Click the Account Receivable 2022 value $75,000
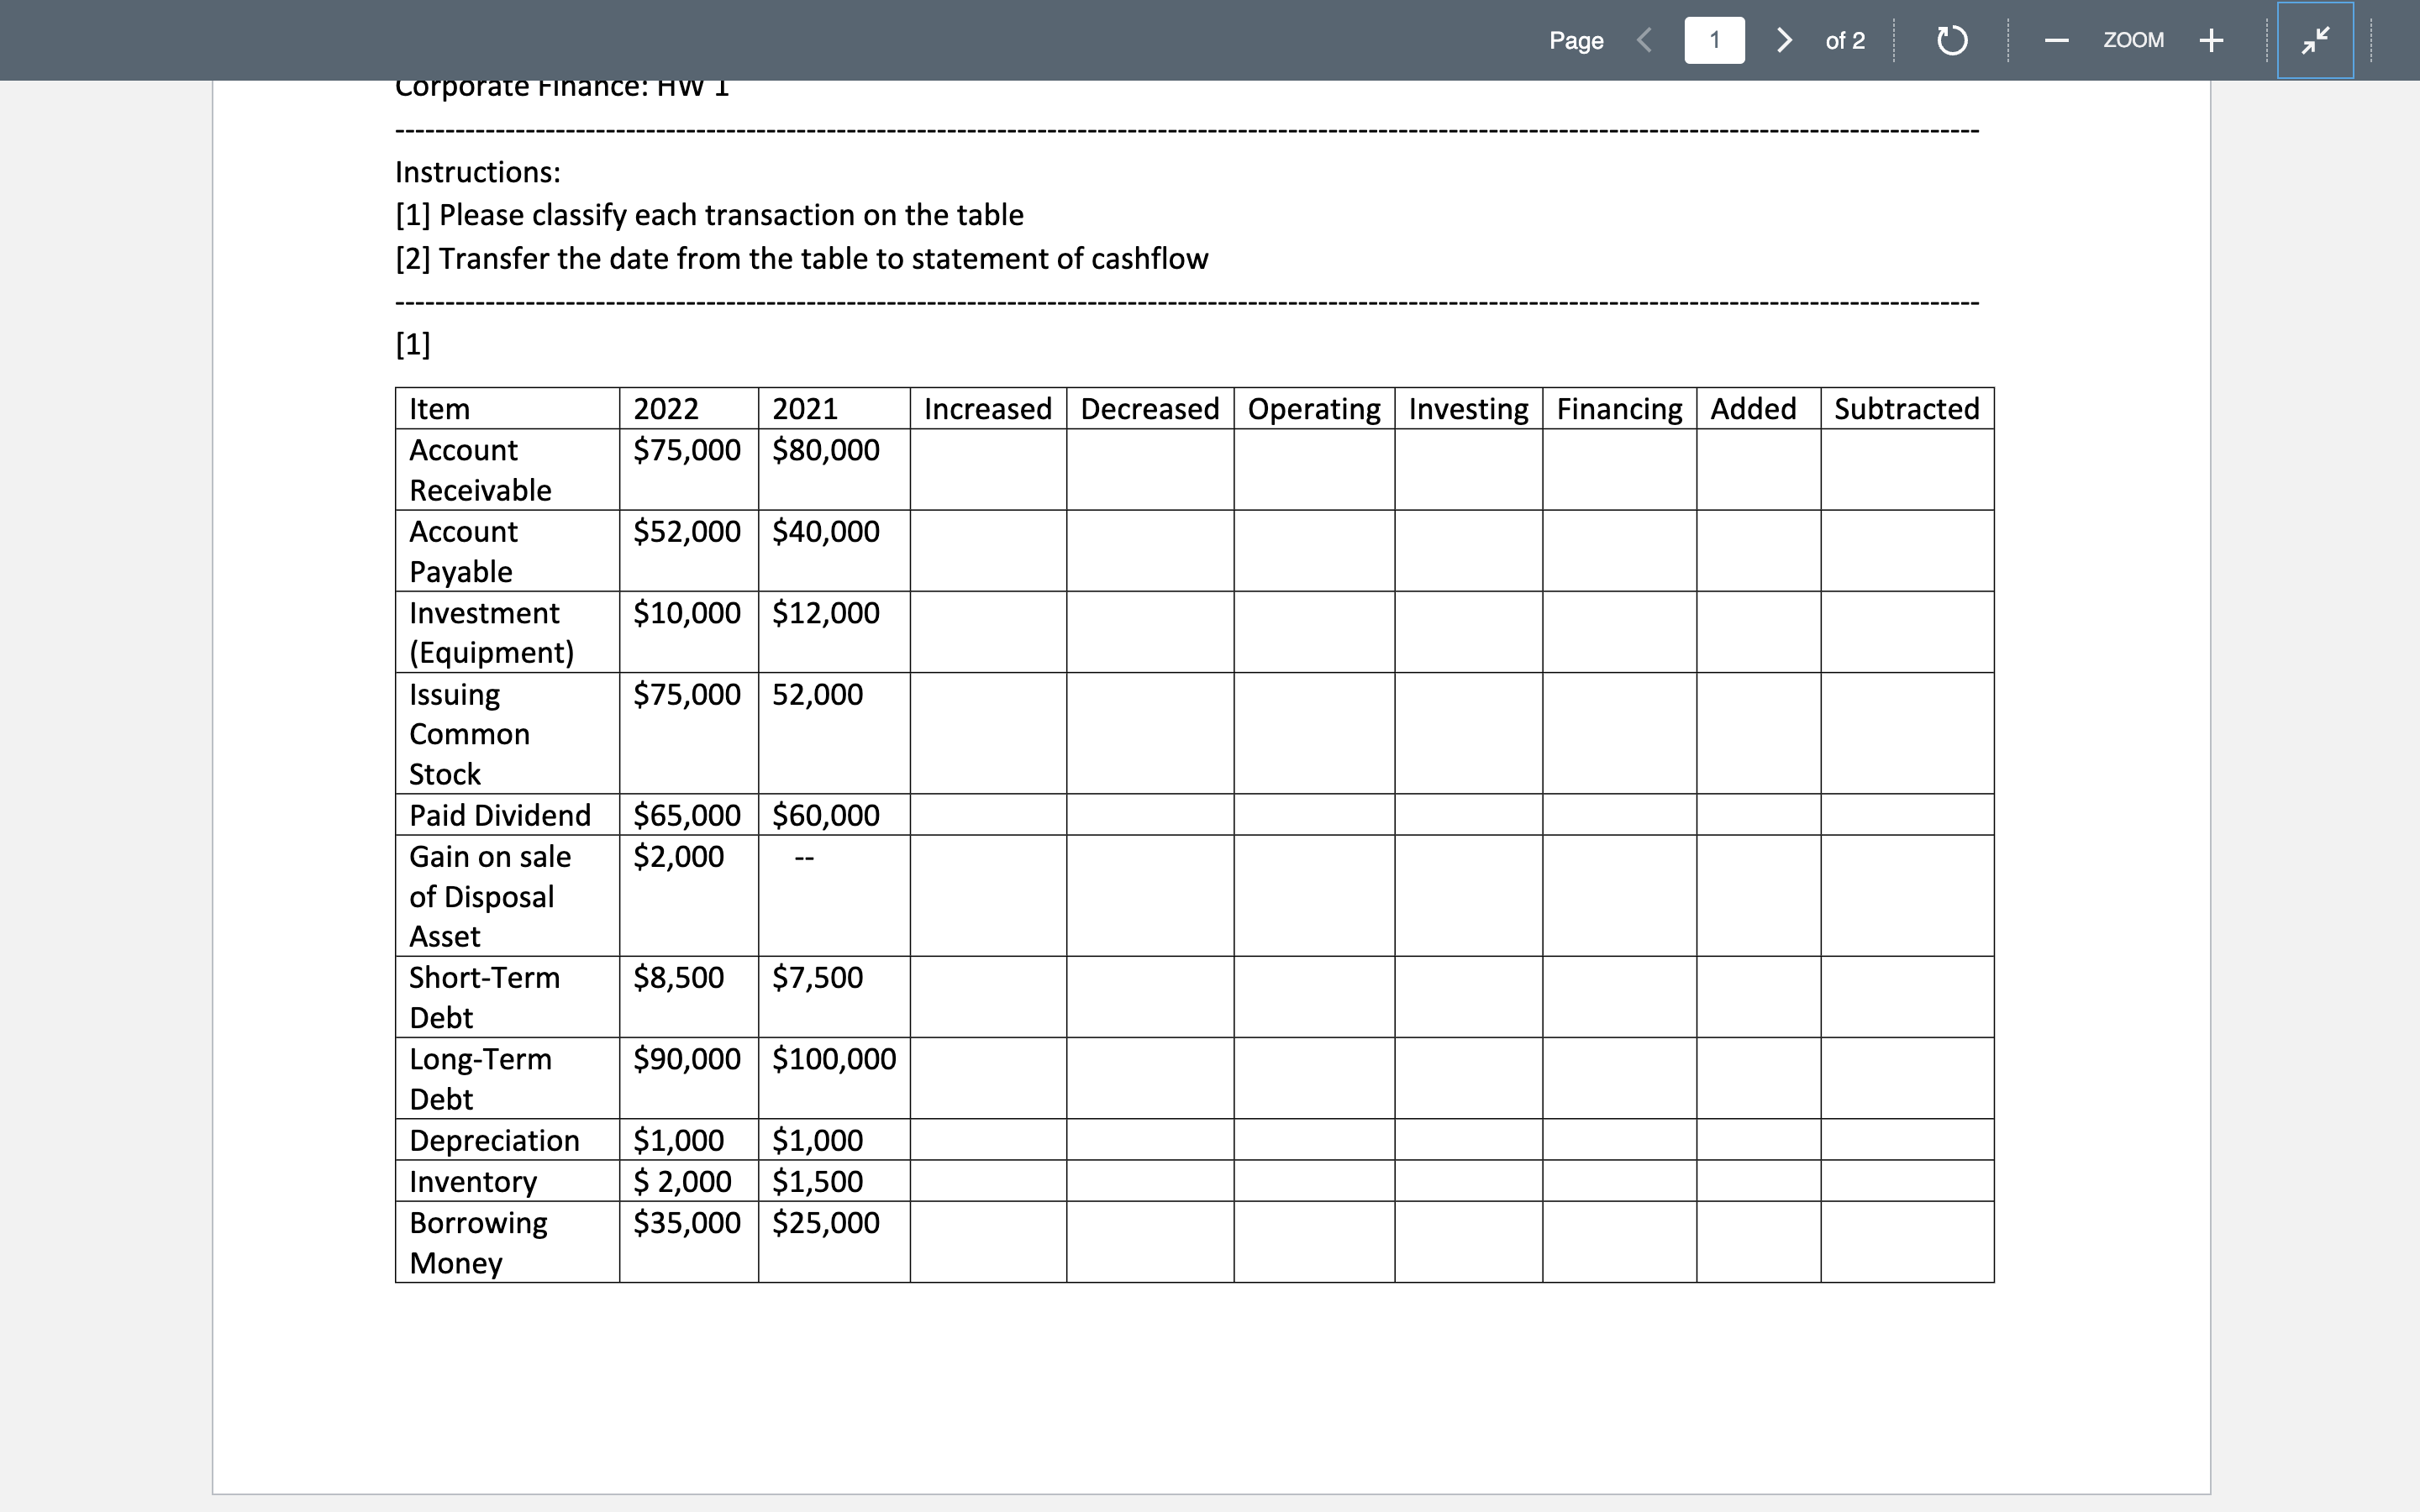 click(x=687, y=450)
